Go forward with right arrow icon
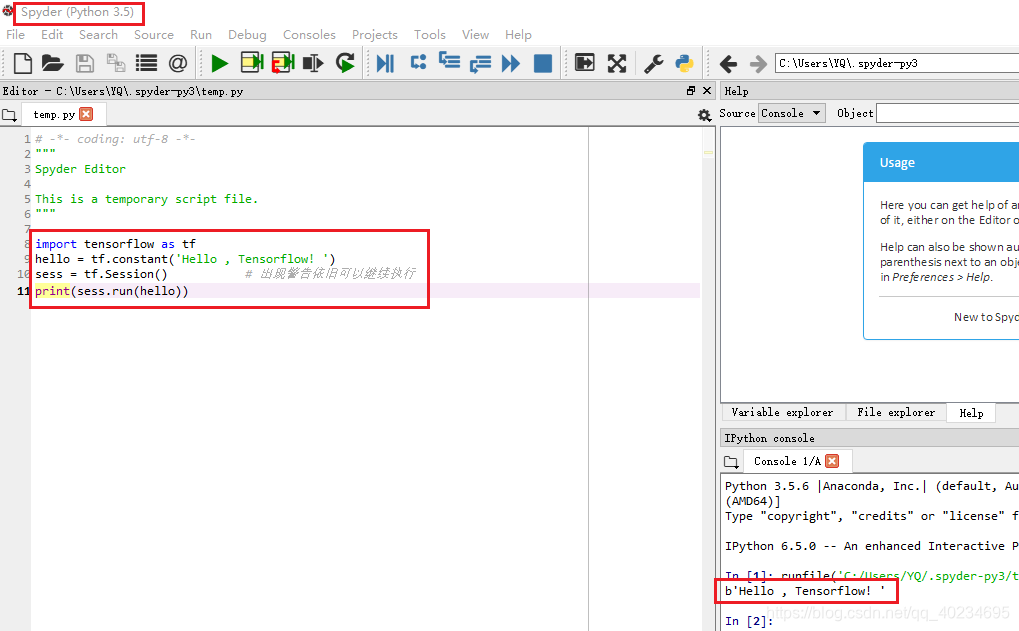The height and width of the screenshot is (631, 1019). tap(758, 64)
